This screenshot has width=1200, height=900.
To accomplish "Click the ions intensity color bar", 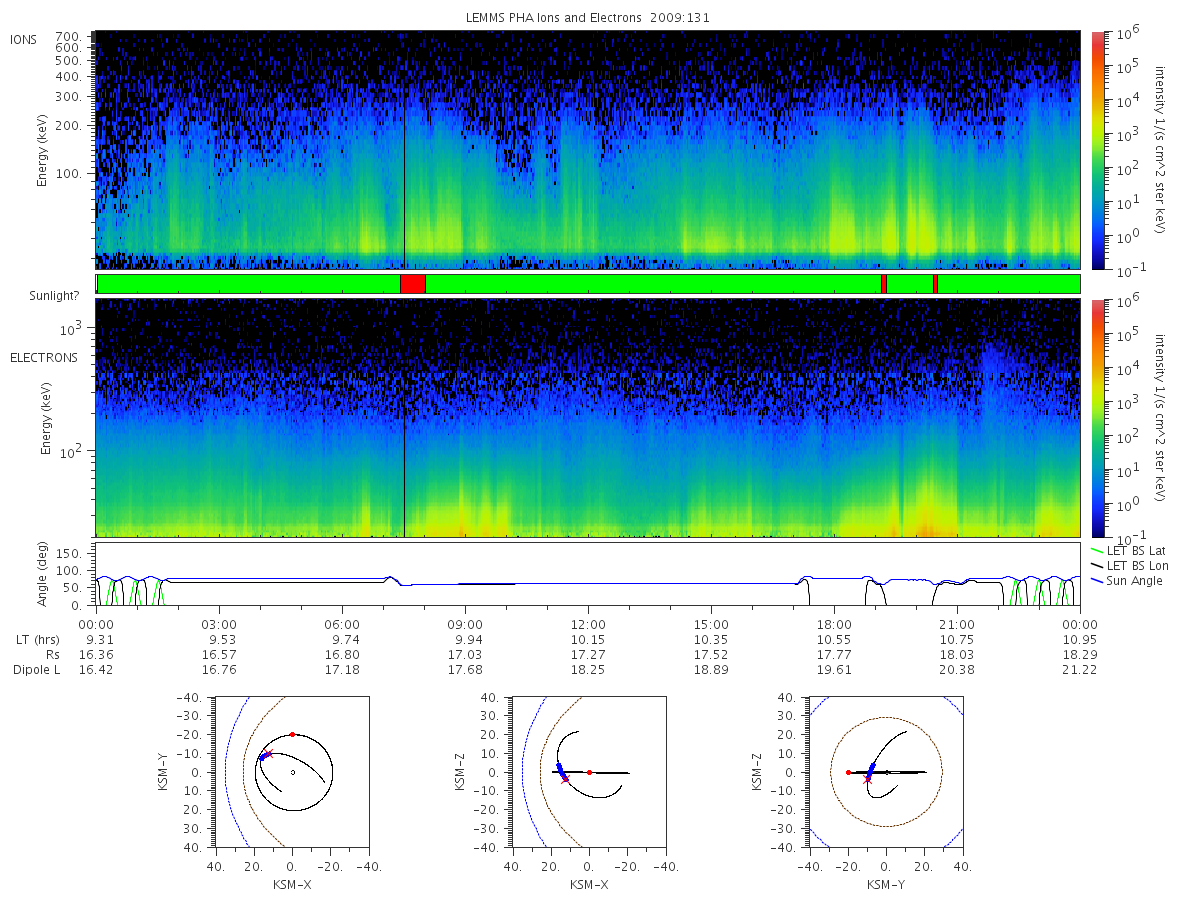I will (1096, 150).
